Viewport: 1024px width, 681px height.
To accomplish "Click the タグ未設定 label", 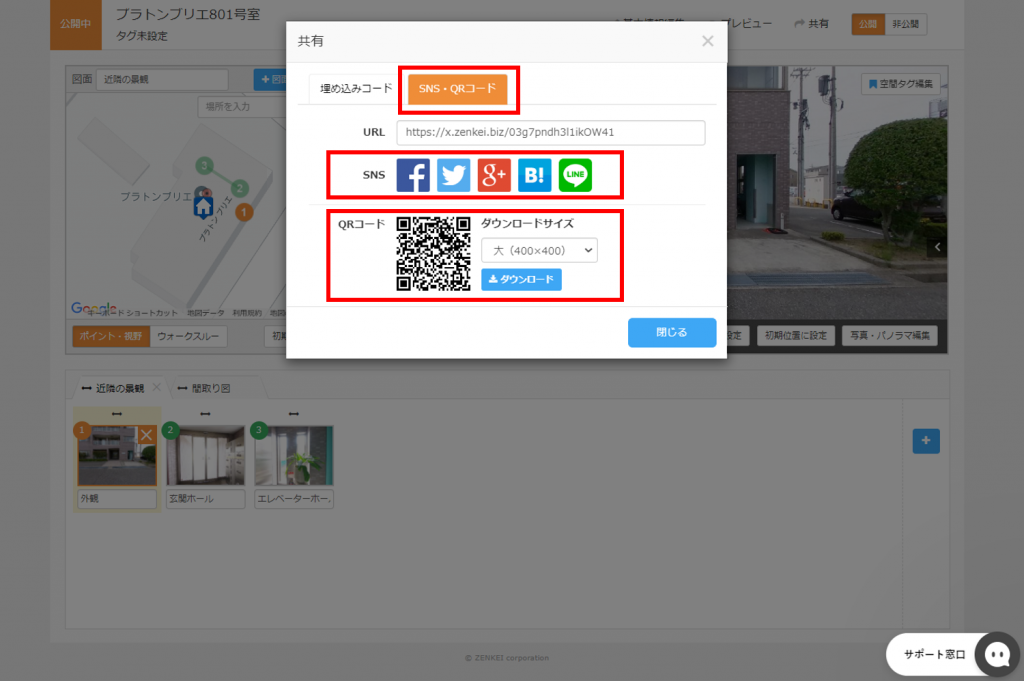I will pos(142,36).
